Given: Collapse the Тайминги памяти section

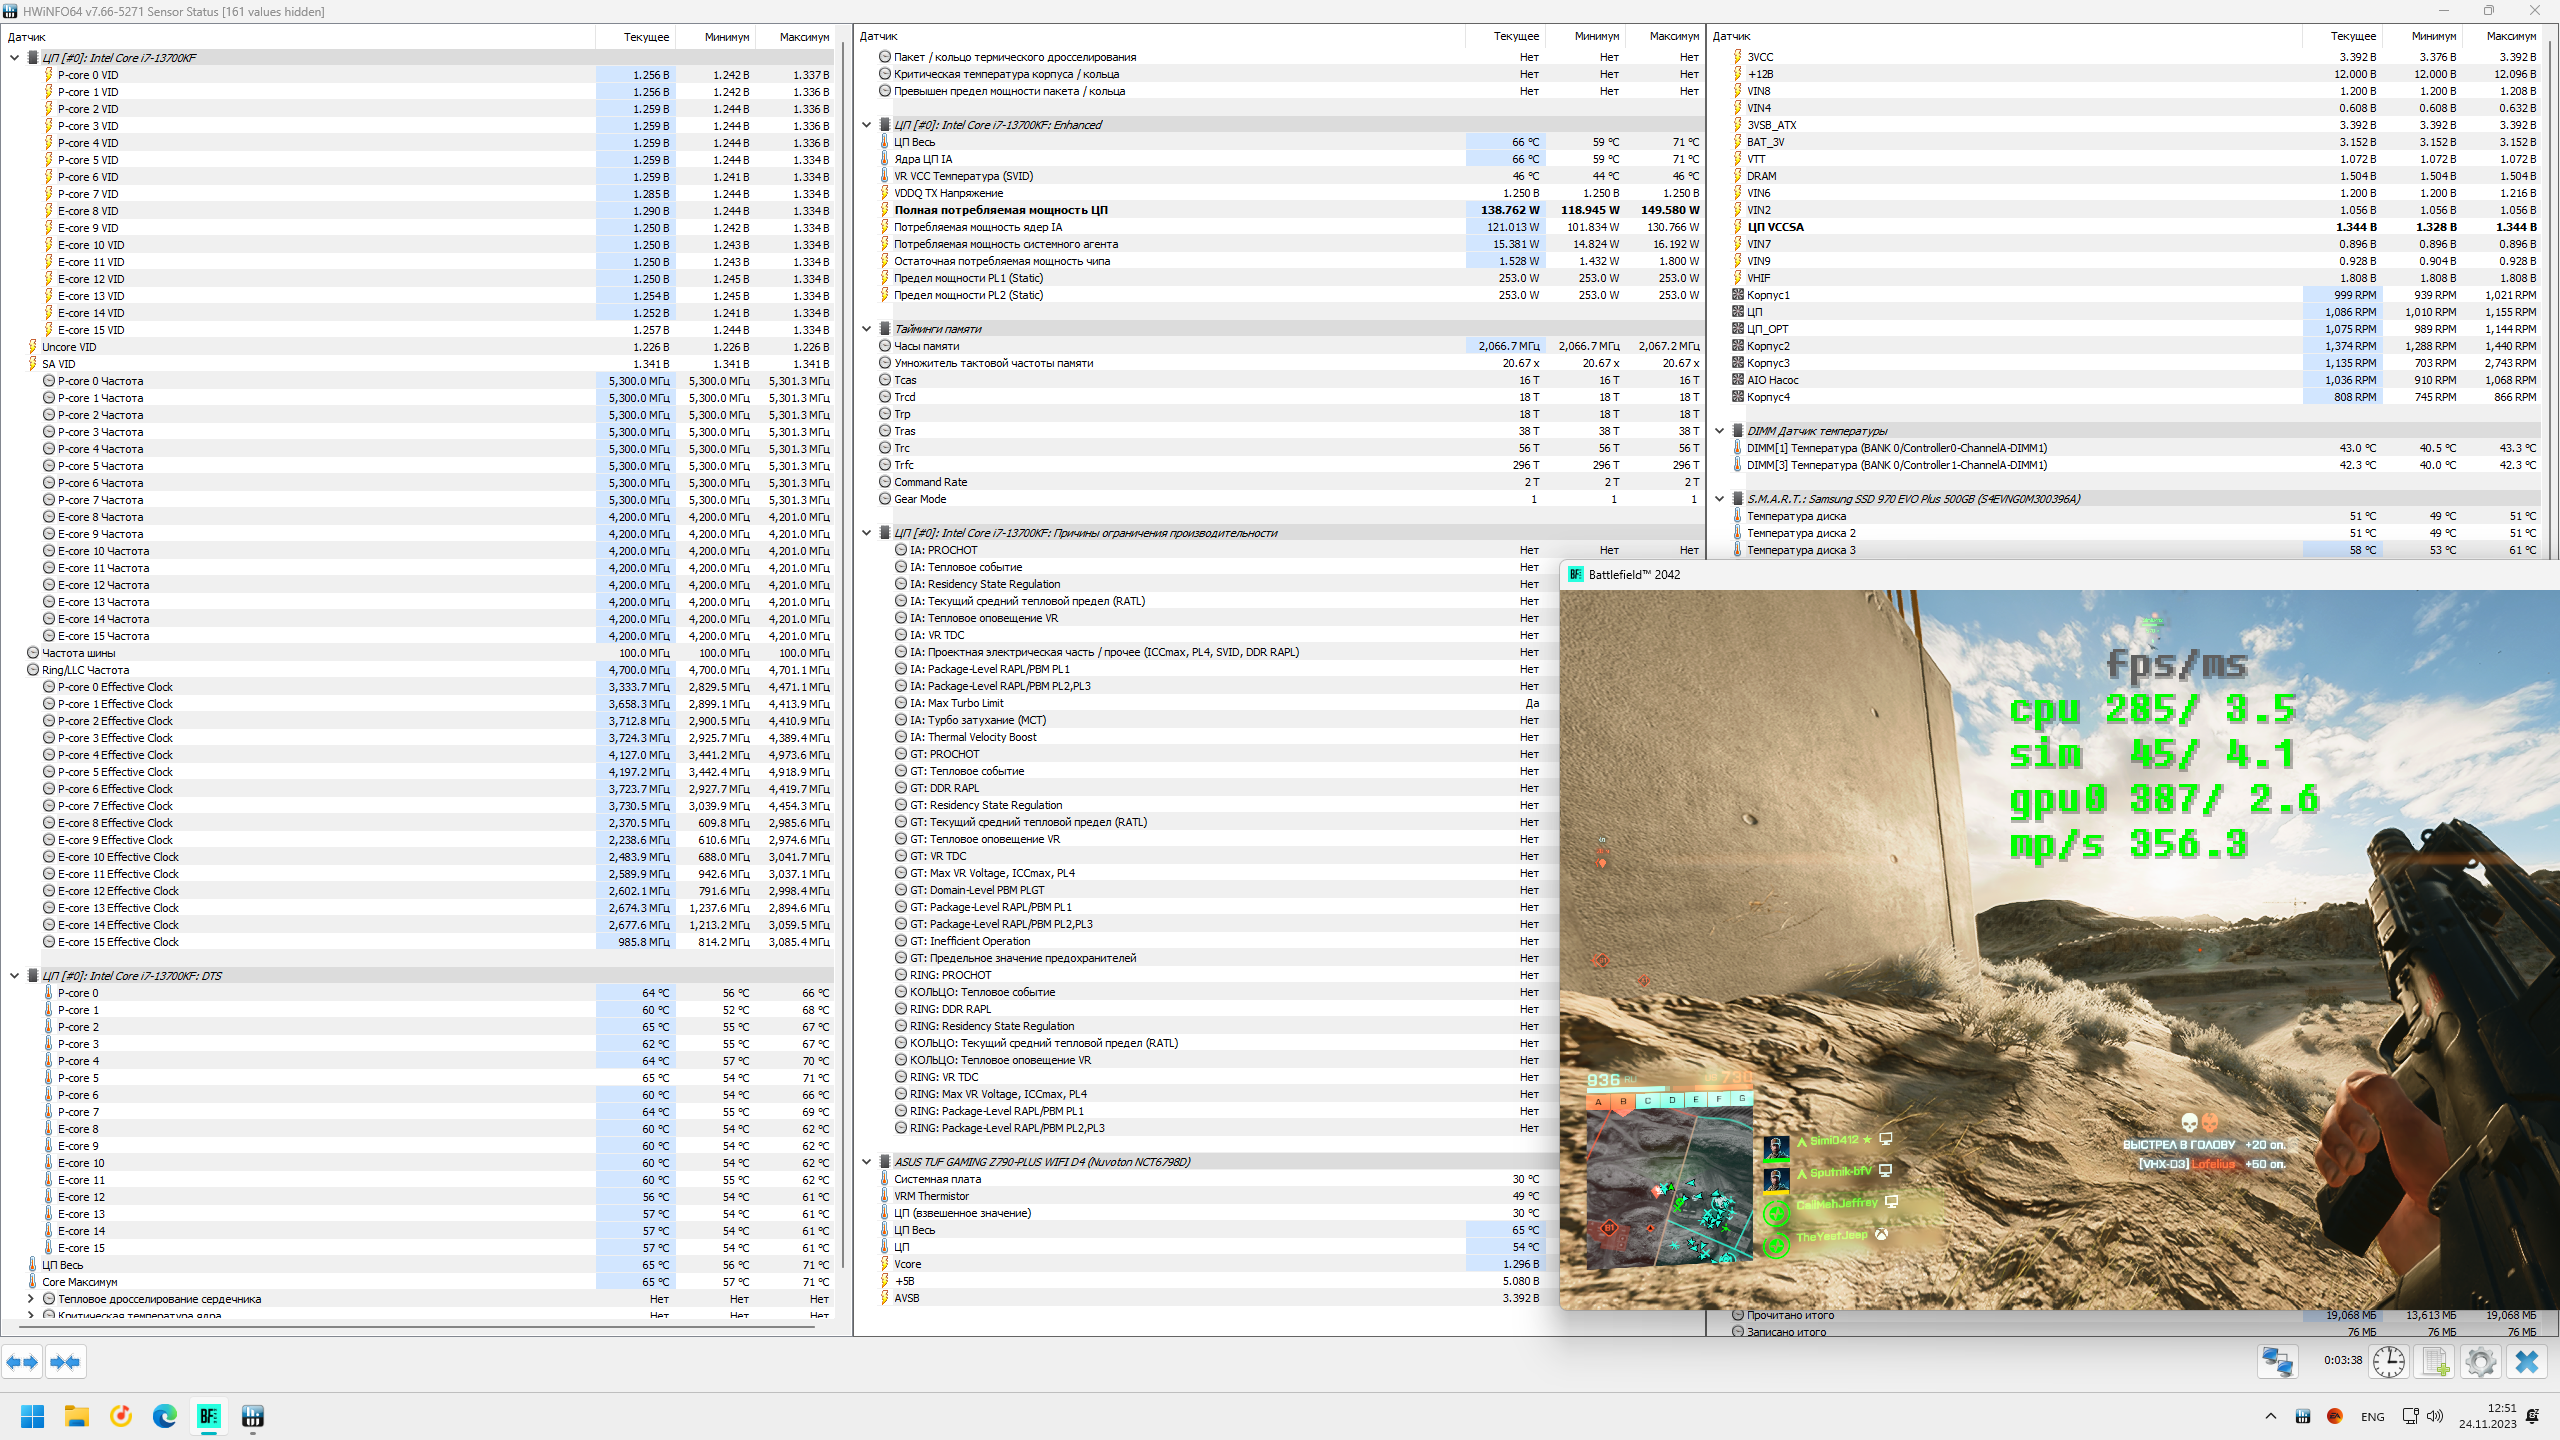Looking at the screenshot, I should [x=866, y=329].
